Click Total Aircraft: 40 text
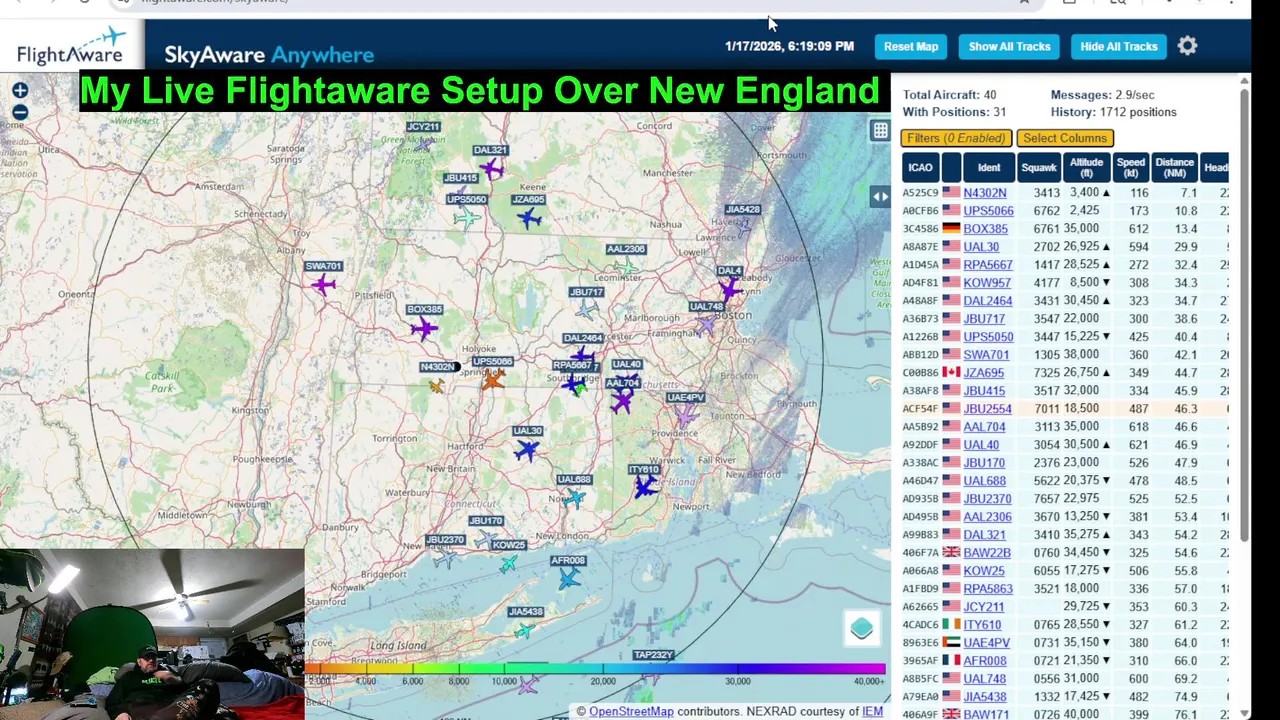Screen dimensions: 1280x720 (949, 95)
